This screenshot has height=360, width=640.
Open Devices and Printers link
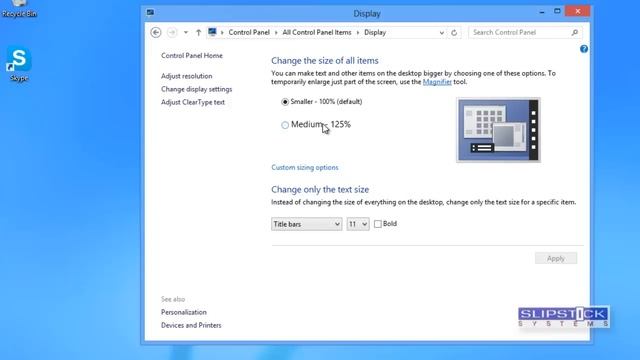[x=191, y=325]
